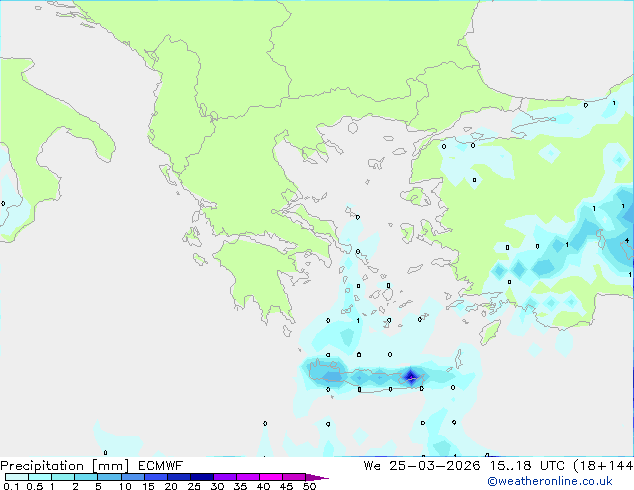Click the above-50 mm arrow legend tip
Image resolution: width=634 pixels, height=490 pixels.
coord(317,477)
